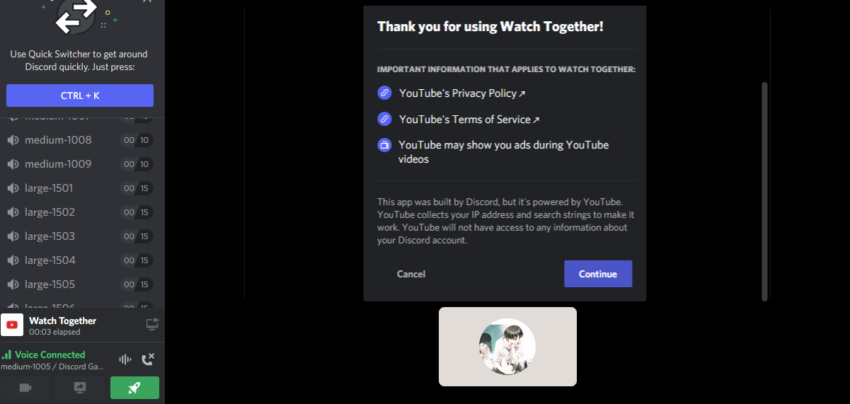
Task: Click the rocket activity launcher button
Action: point(134,388)
